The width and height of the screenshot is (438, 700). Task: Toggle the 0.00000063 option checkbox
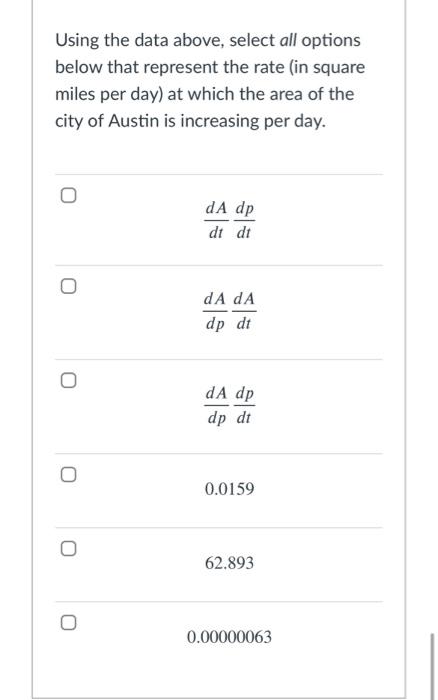click(x=68, y=622)
